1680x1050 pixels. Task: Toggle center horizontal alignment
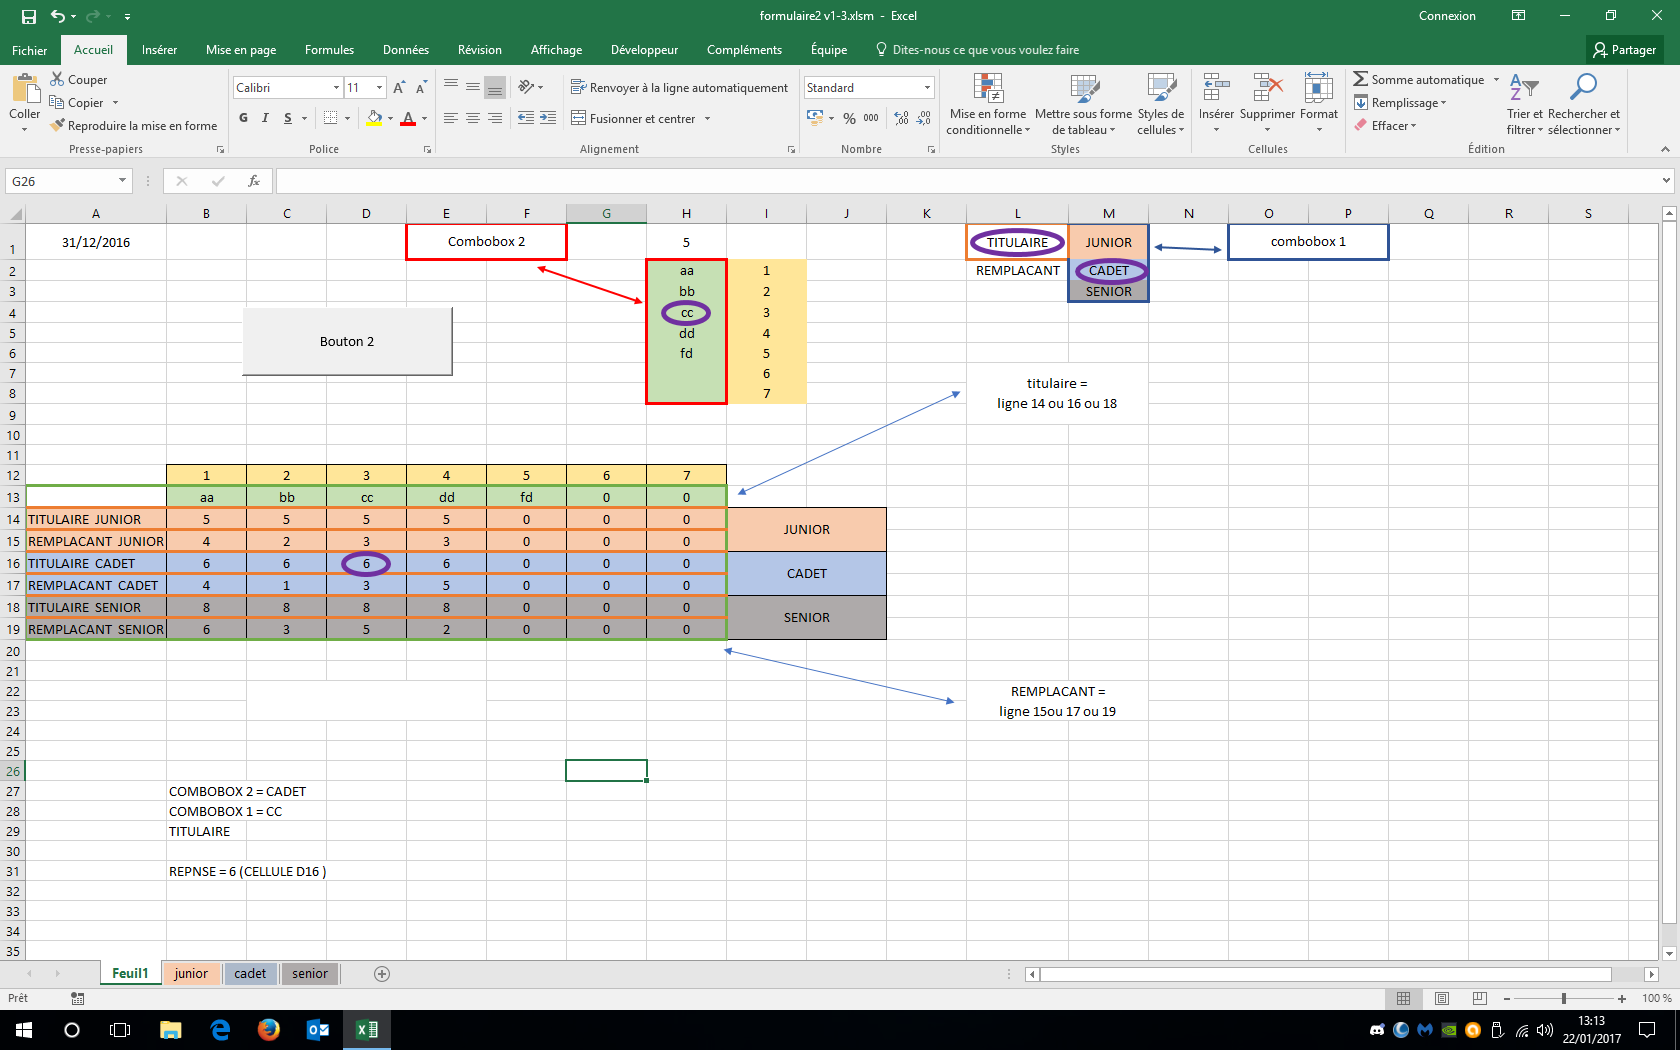coord(473,118)
